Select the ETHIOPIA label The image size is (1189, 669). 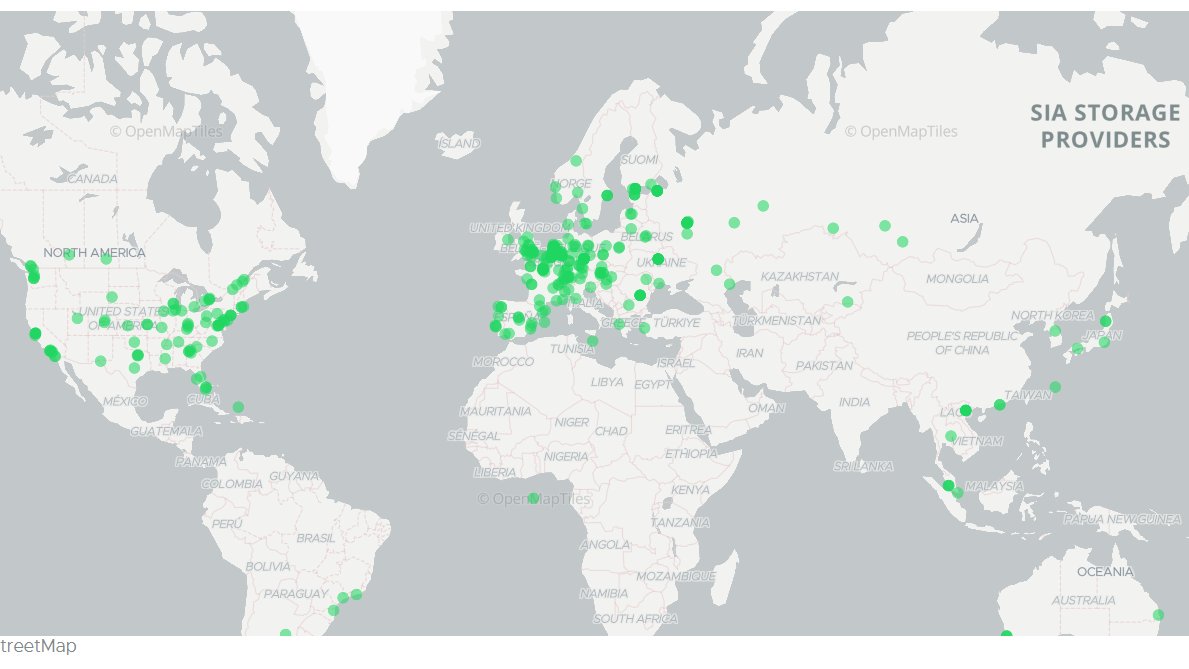pyautogui.click(x=691, y=454)
